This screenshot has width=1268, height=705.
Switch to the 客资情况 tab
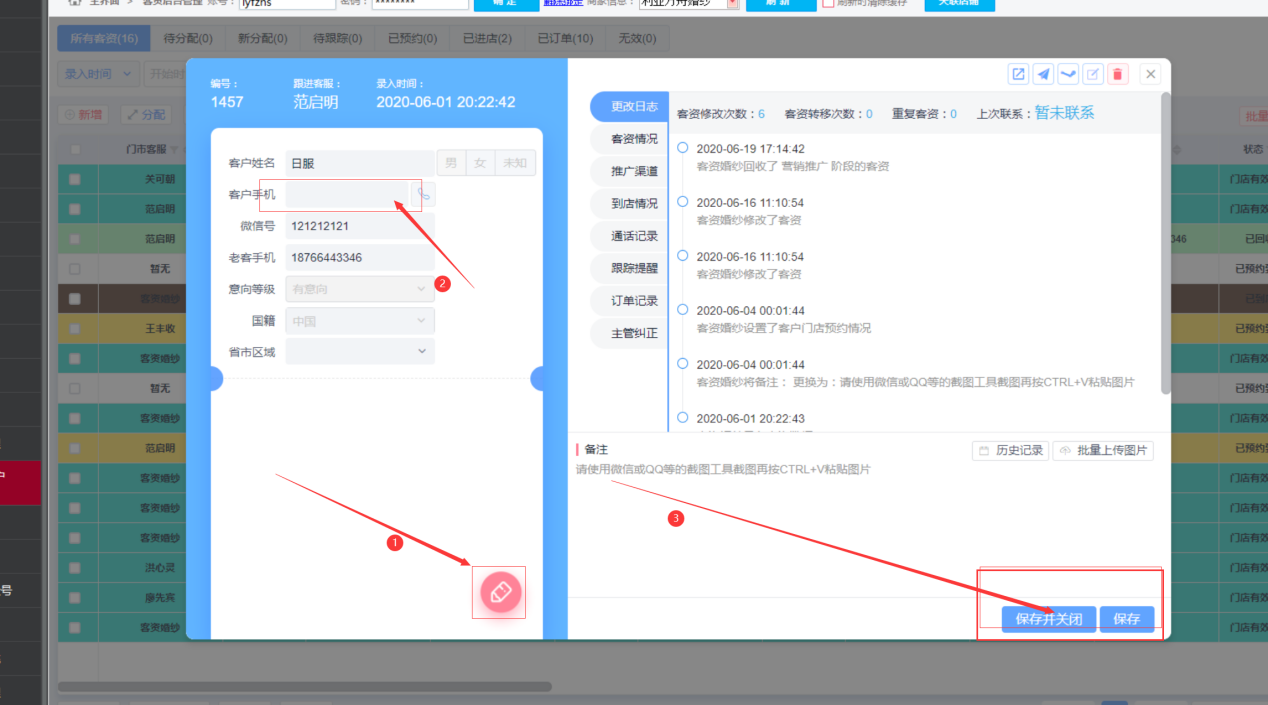pyautogui.click(x=634, y=139)
